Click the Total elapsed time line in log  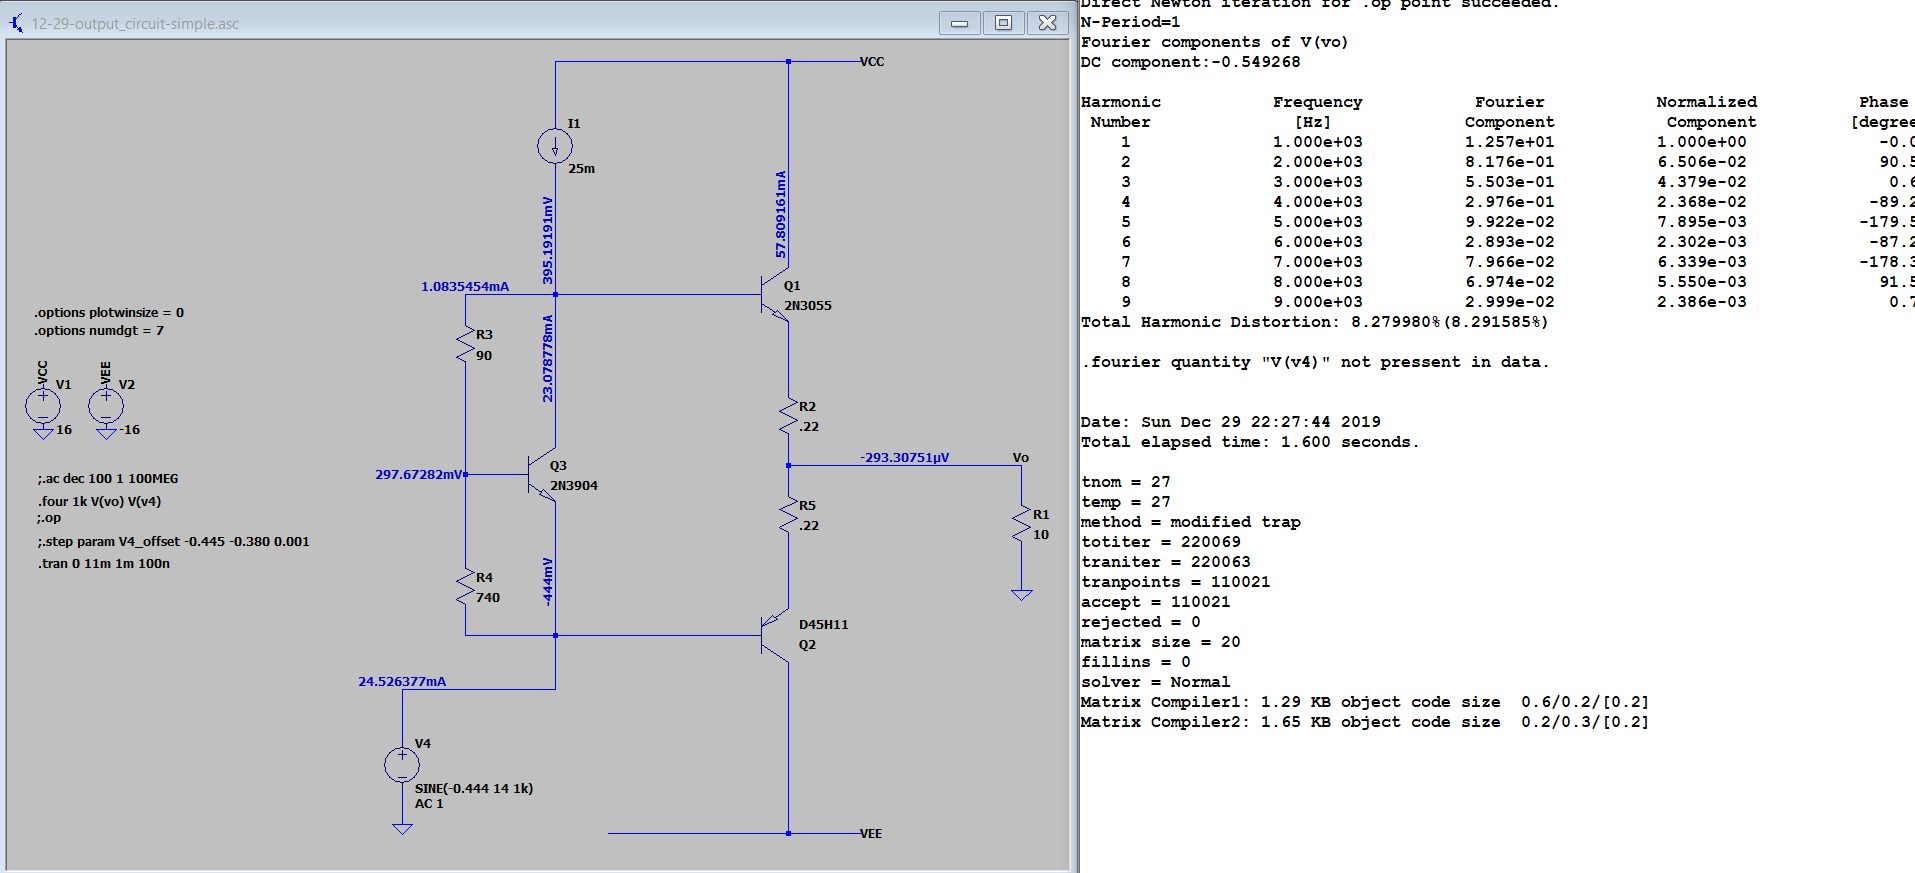tap(1250, 442)
